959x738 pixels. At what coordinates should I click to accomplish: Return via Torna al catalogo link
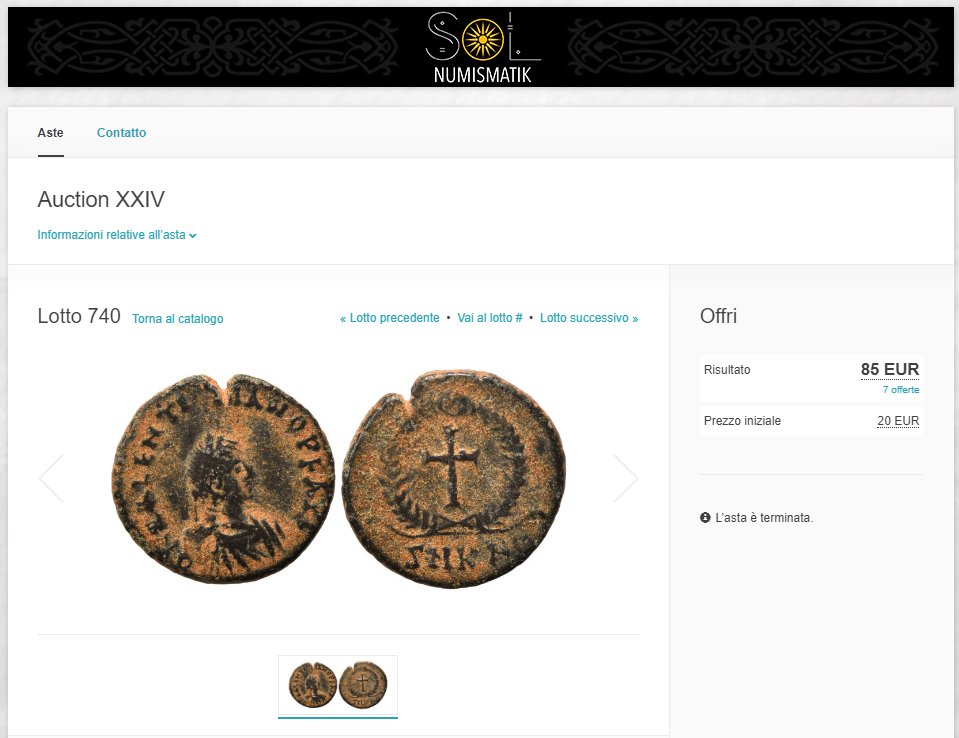[177, 319]
